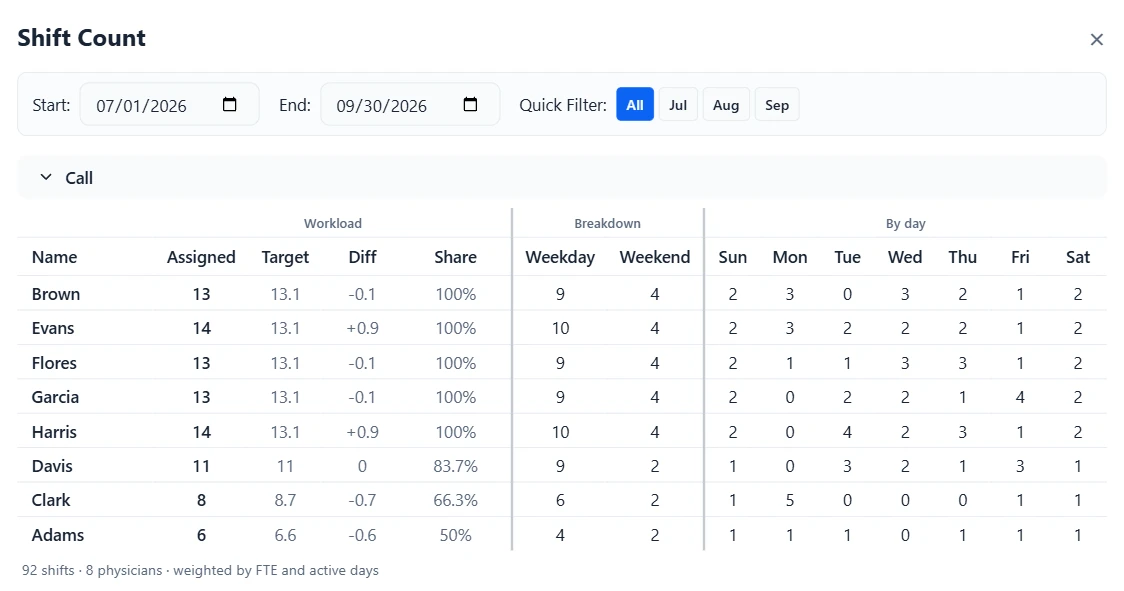Click the Thu column header

coord(963,257)
